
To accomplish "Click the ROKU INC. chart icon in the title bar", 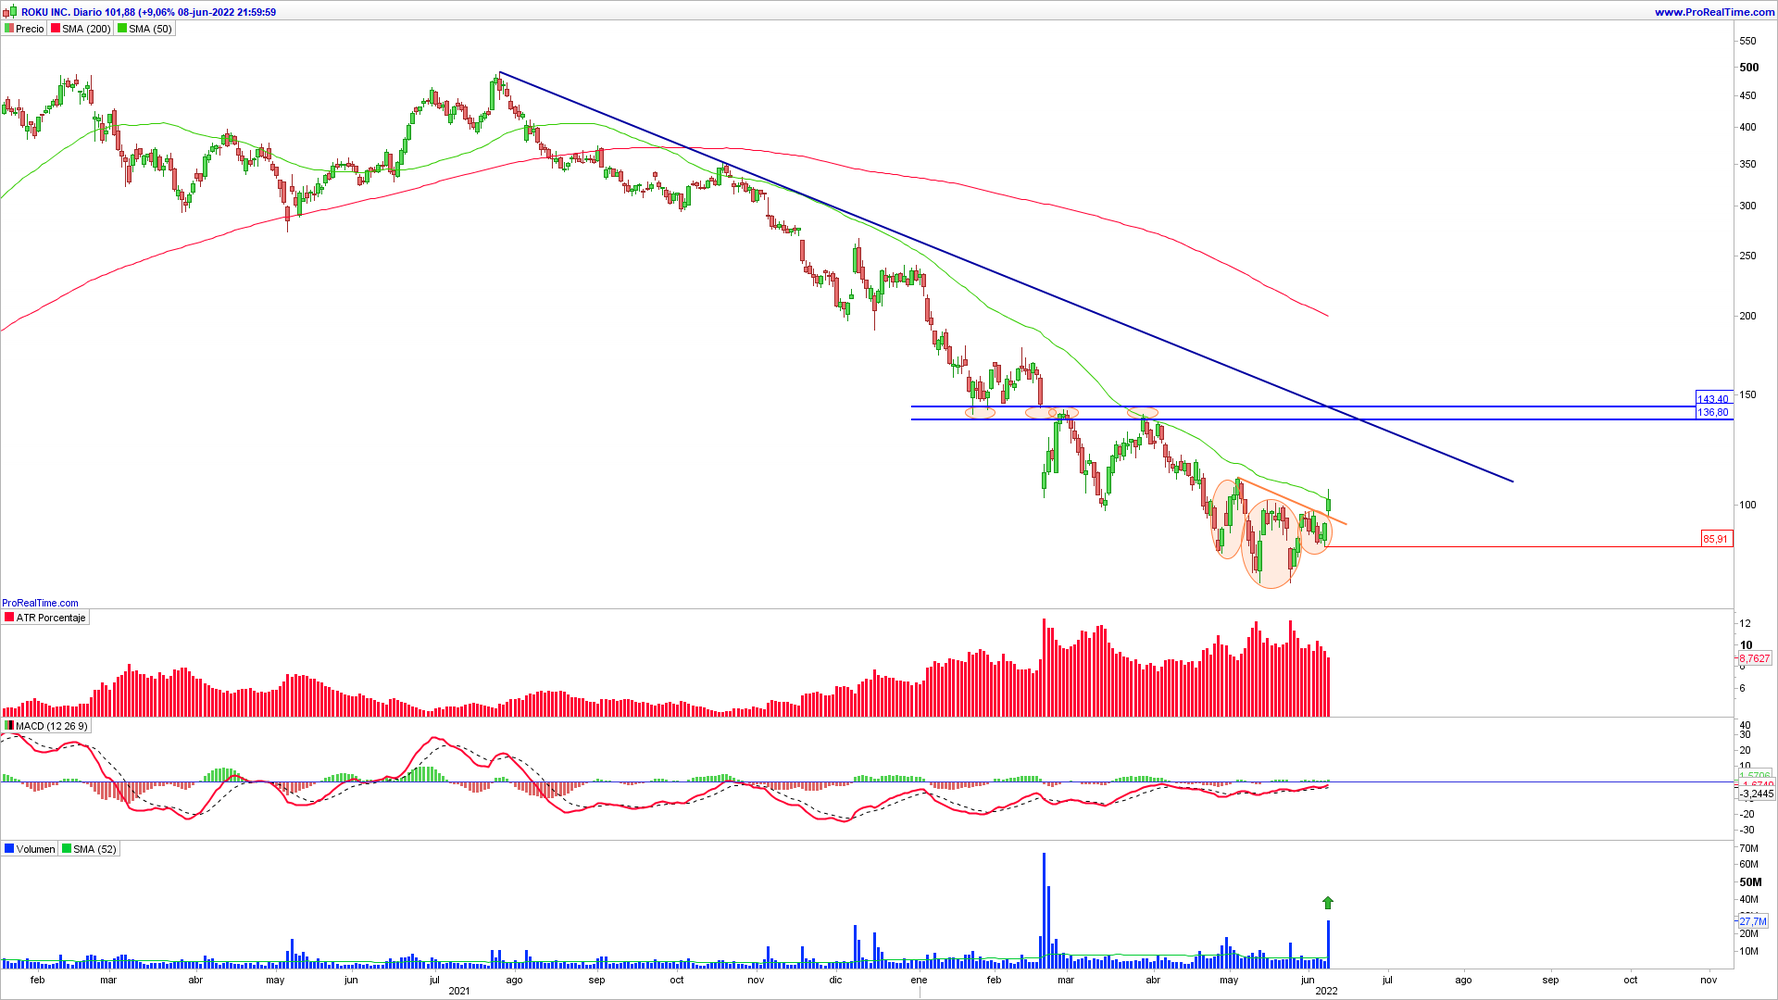I will coord(11,12).
